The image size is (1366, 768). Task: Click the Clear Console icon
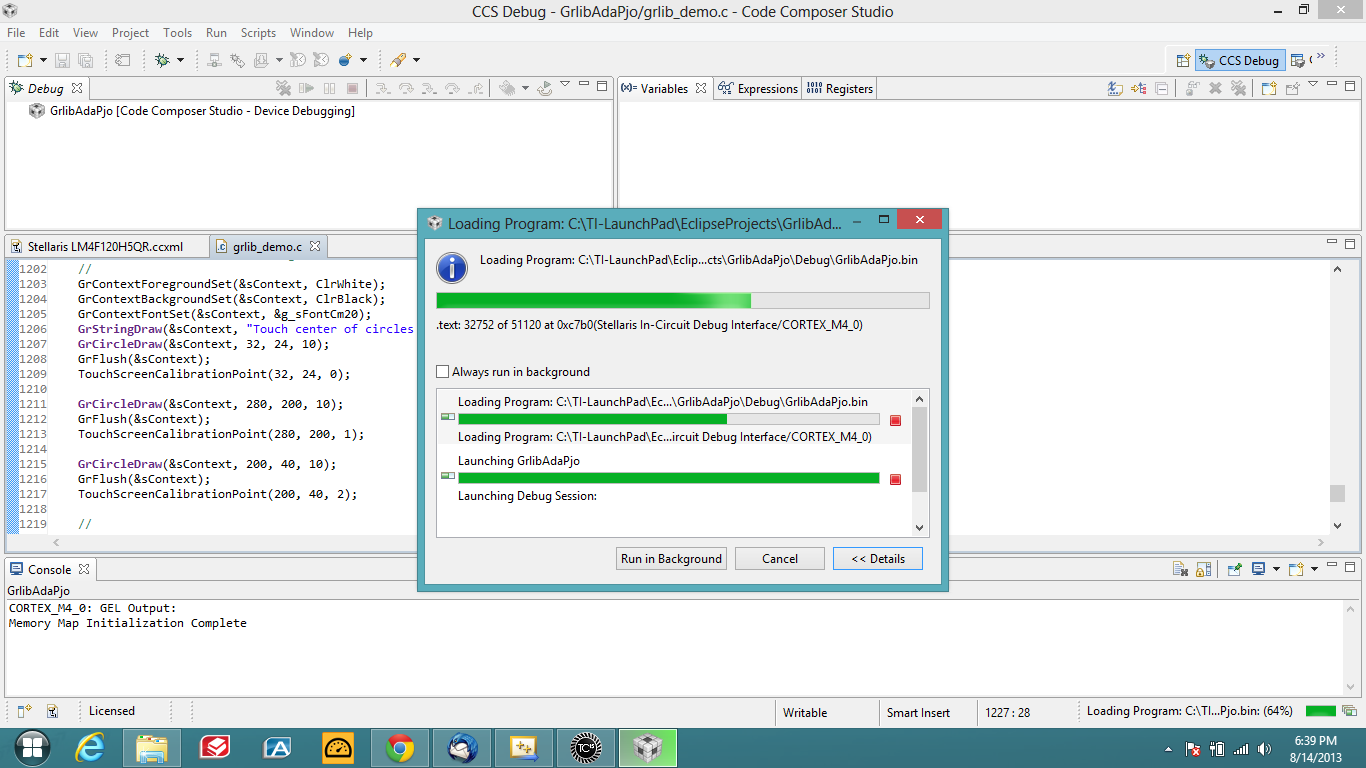(1181, 569)
